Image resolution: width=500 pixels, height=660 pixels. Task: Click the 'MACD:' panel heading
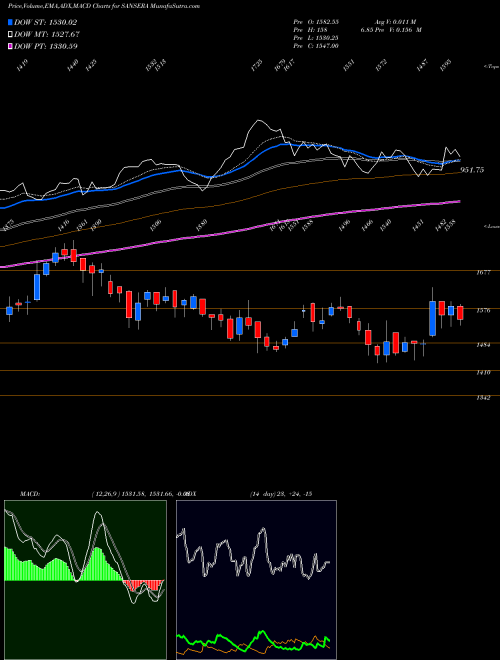click(x=29, y=494)
